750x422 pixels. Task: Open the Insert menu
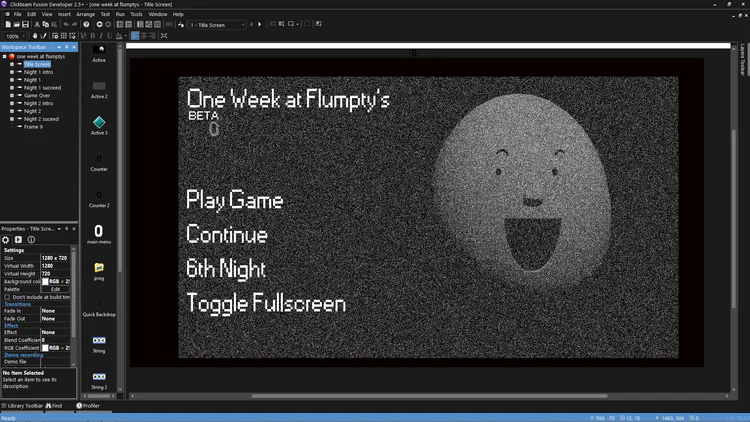(x=64, y=14)
